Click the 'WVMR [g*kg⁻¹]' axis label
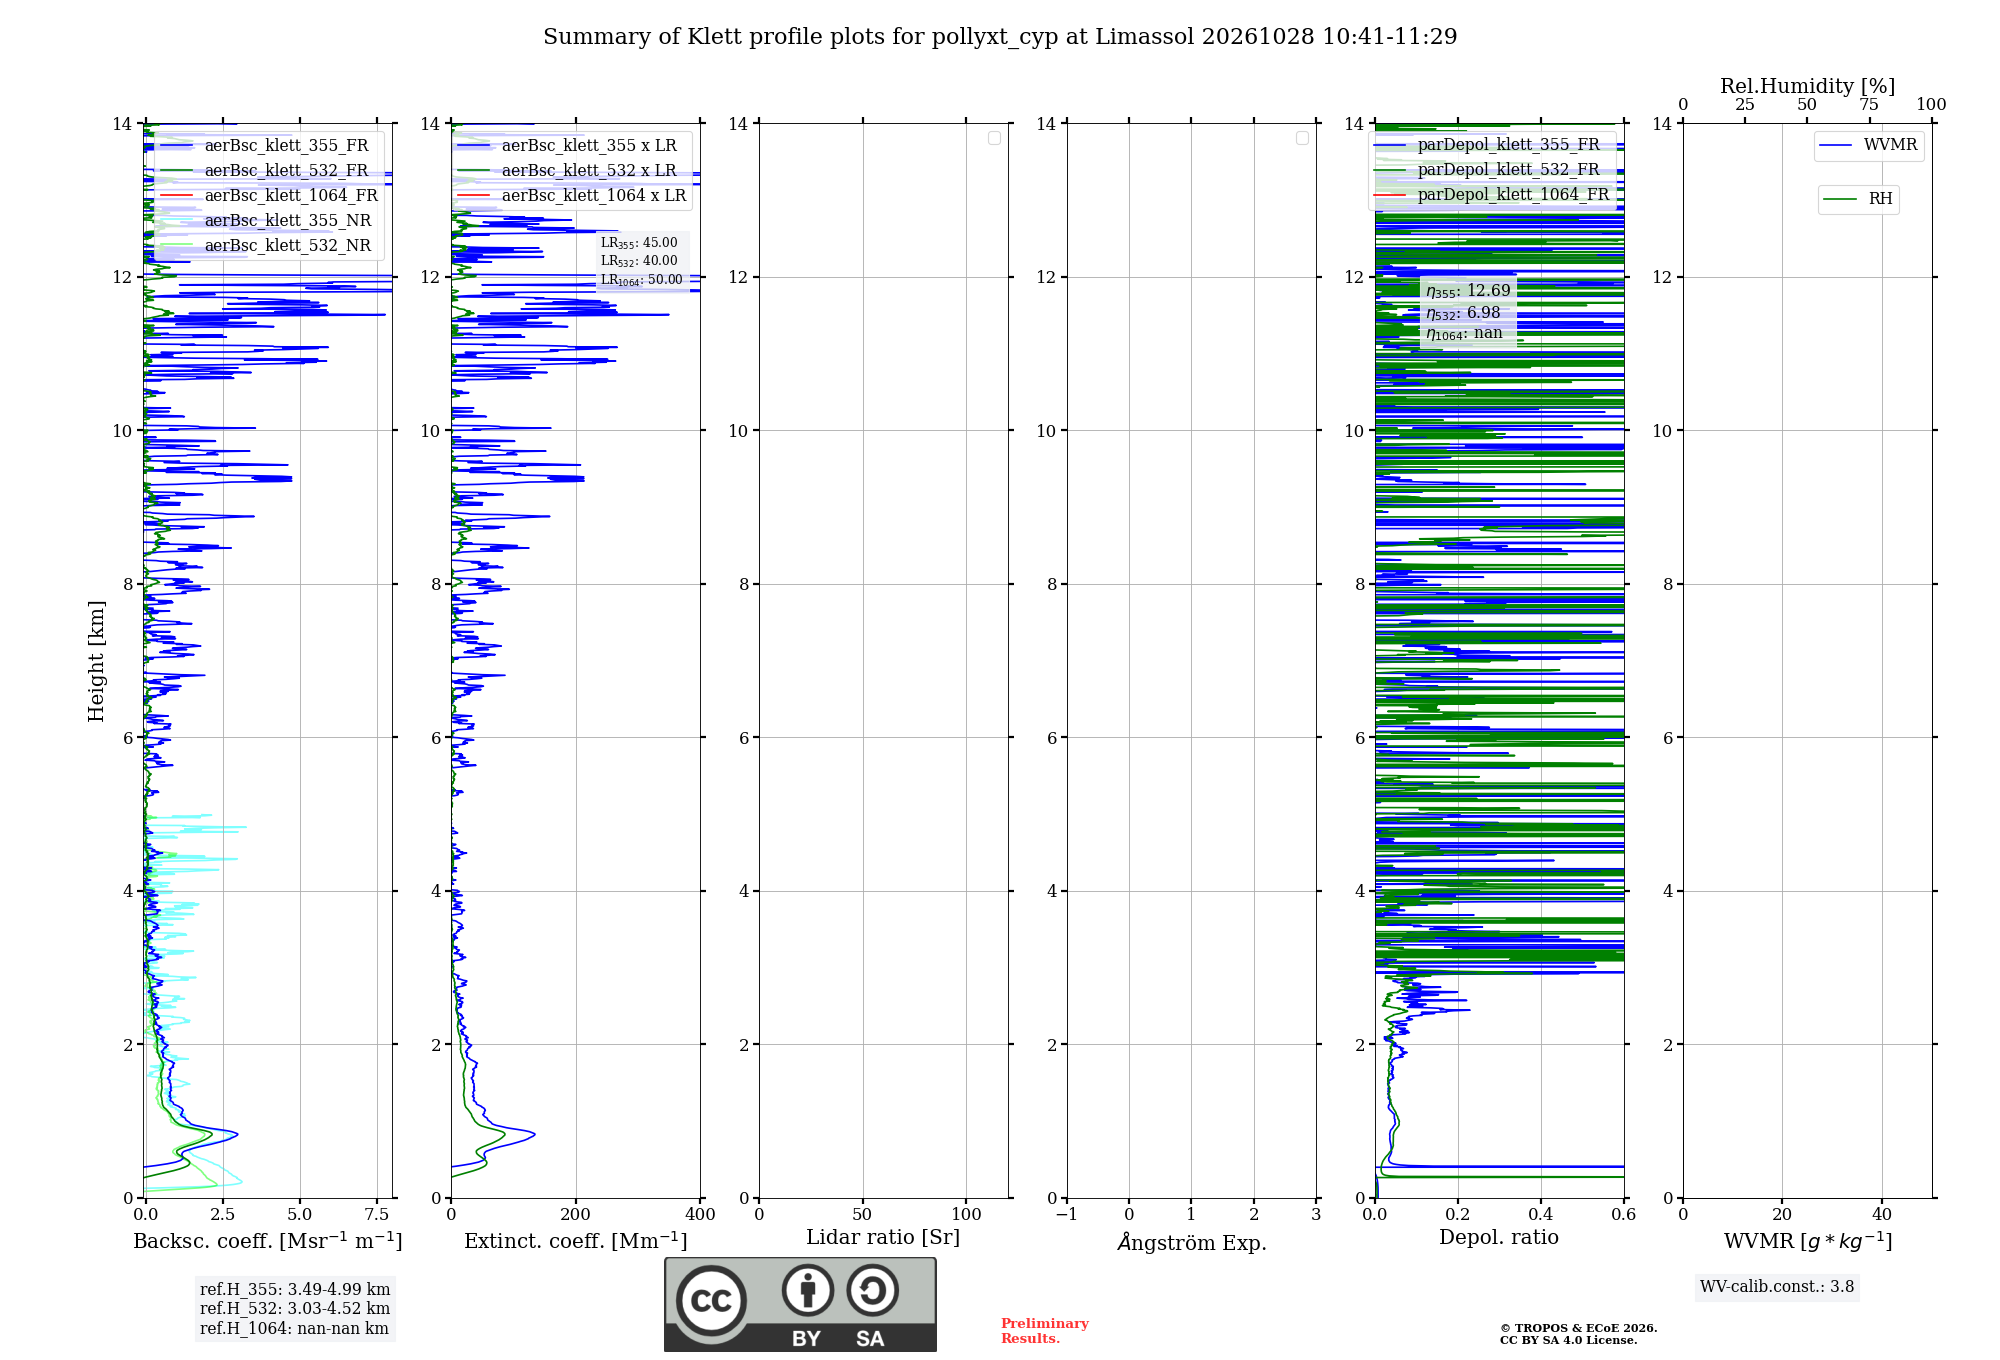Image resolution: width=2000 pixels, height=1360 pixels. (x=1808, y=1241)
